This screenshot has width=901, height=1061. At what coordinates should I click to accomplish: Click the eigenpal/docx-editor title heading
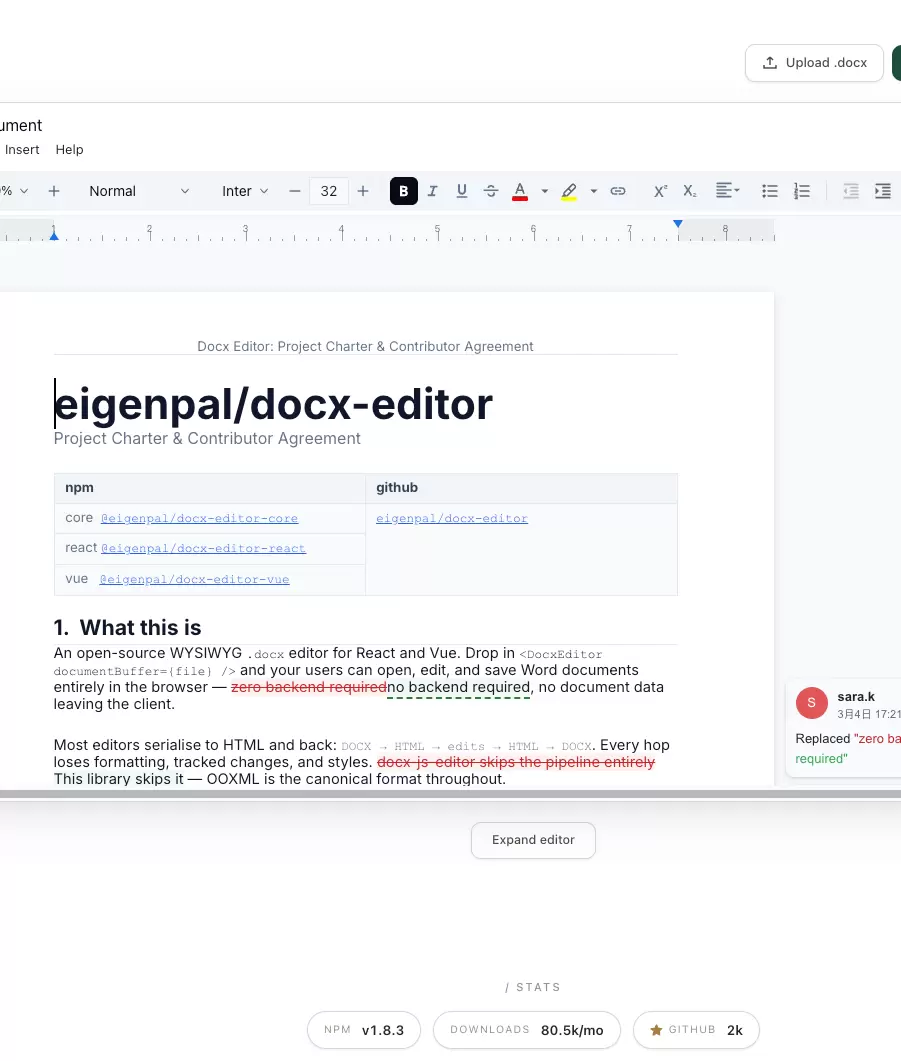coord(273,405)
